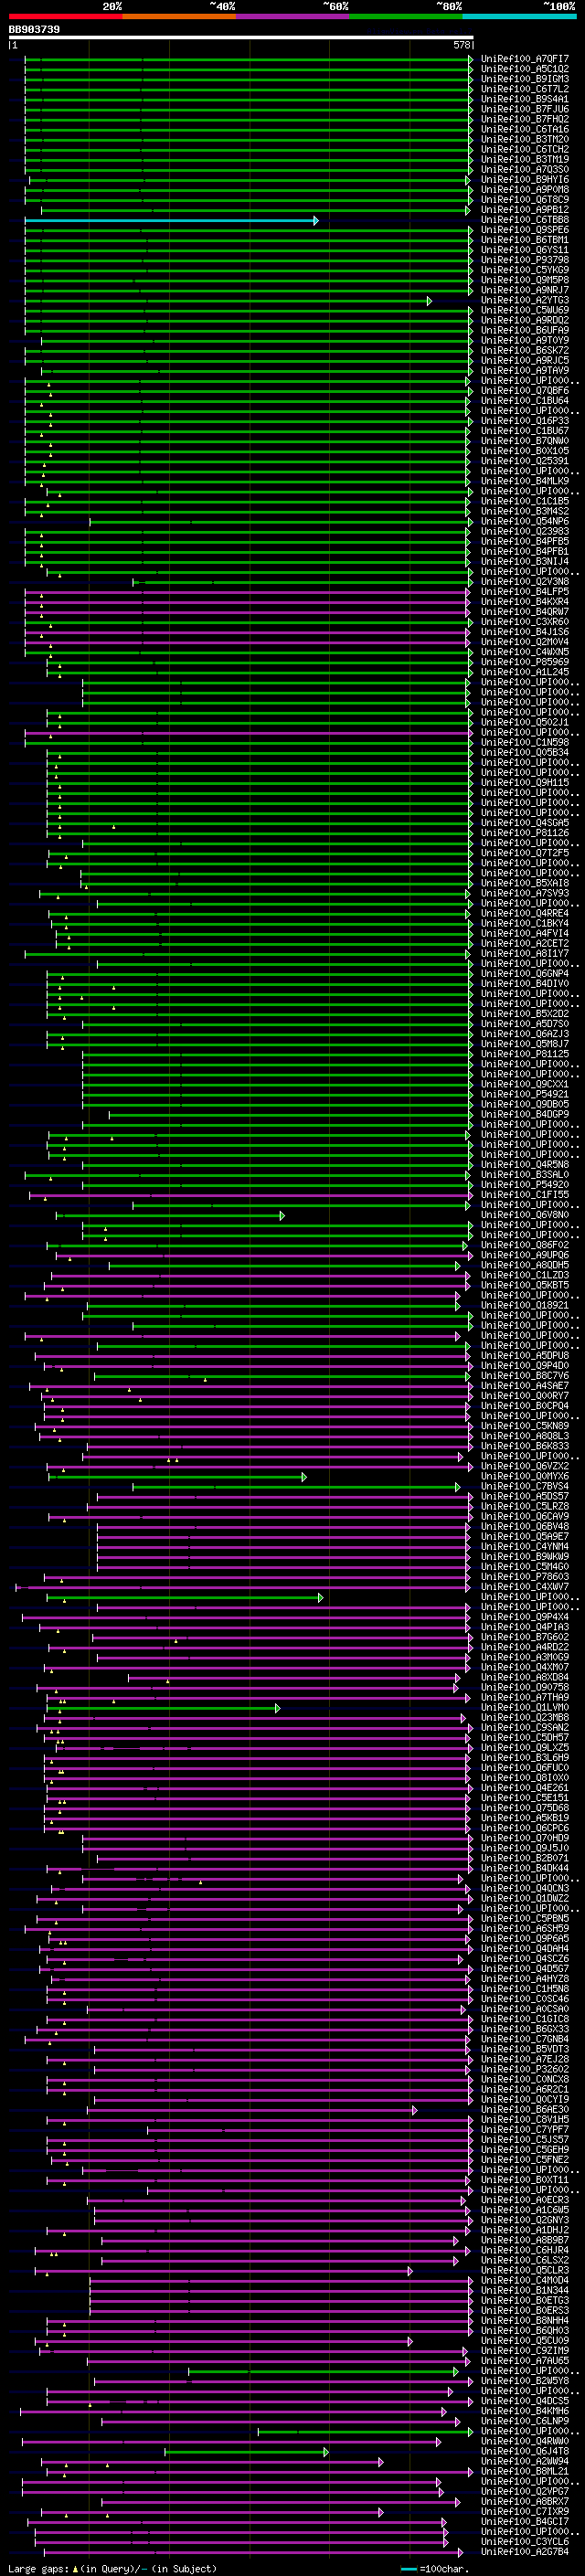Open hit UniRef100_C6T7L2
Screen dimensions: 585x2576
(525, 89)
